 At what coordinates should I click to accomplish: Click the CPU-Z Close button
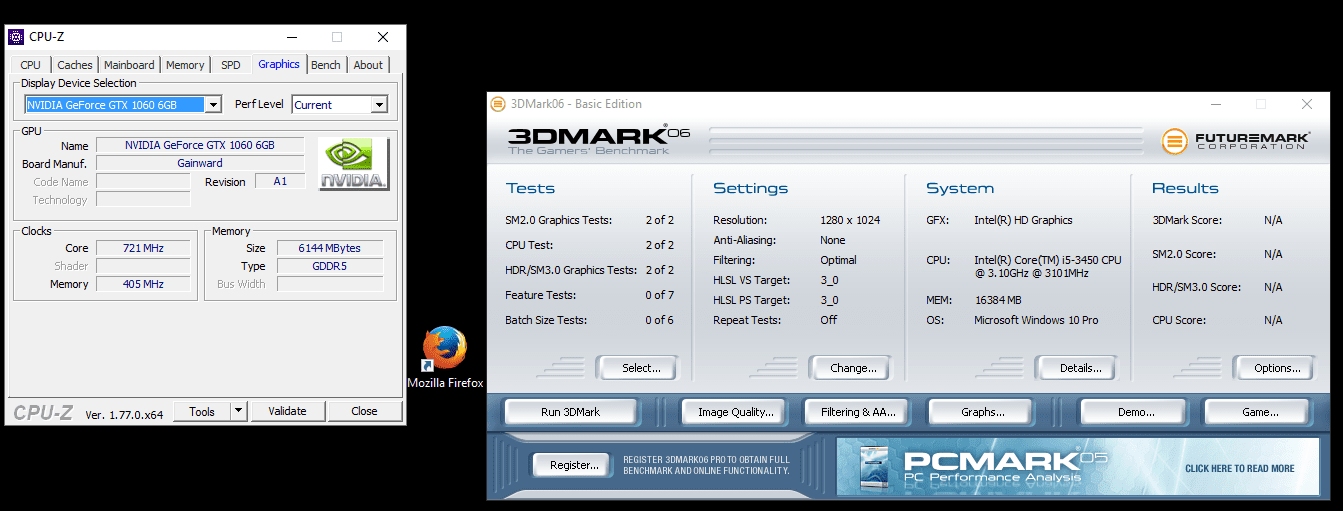tap(364, 411)
